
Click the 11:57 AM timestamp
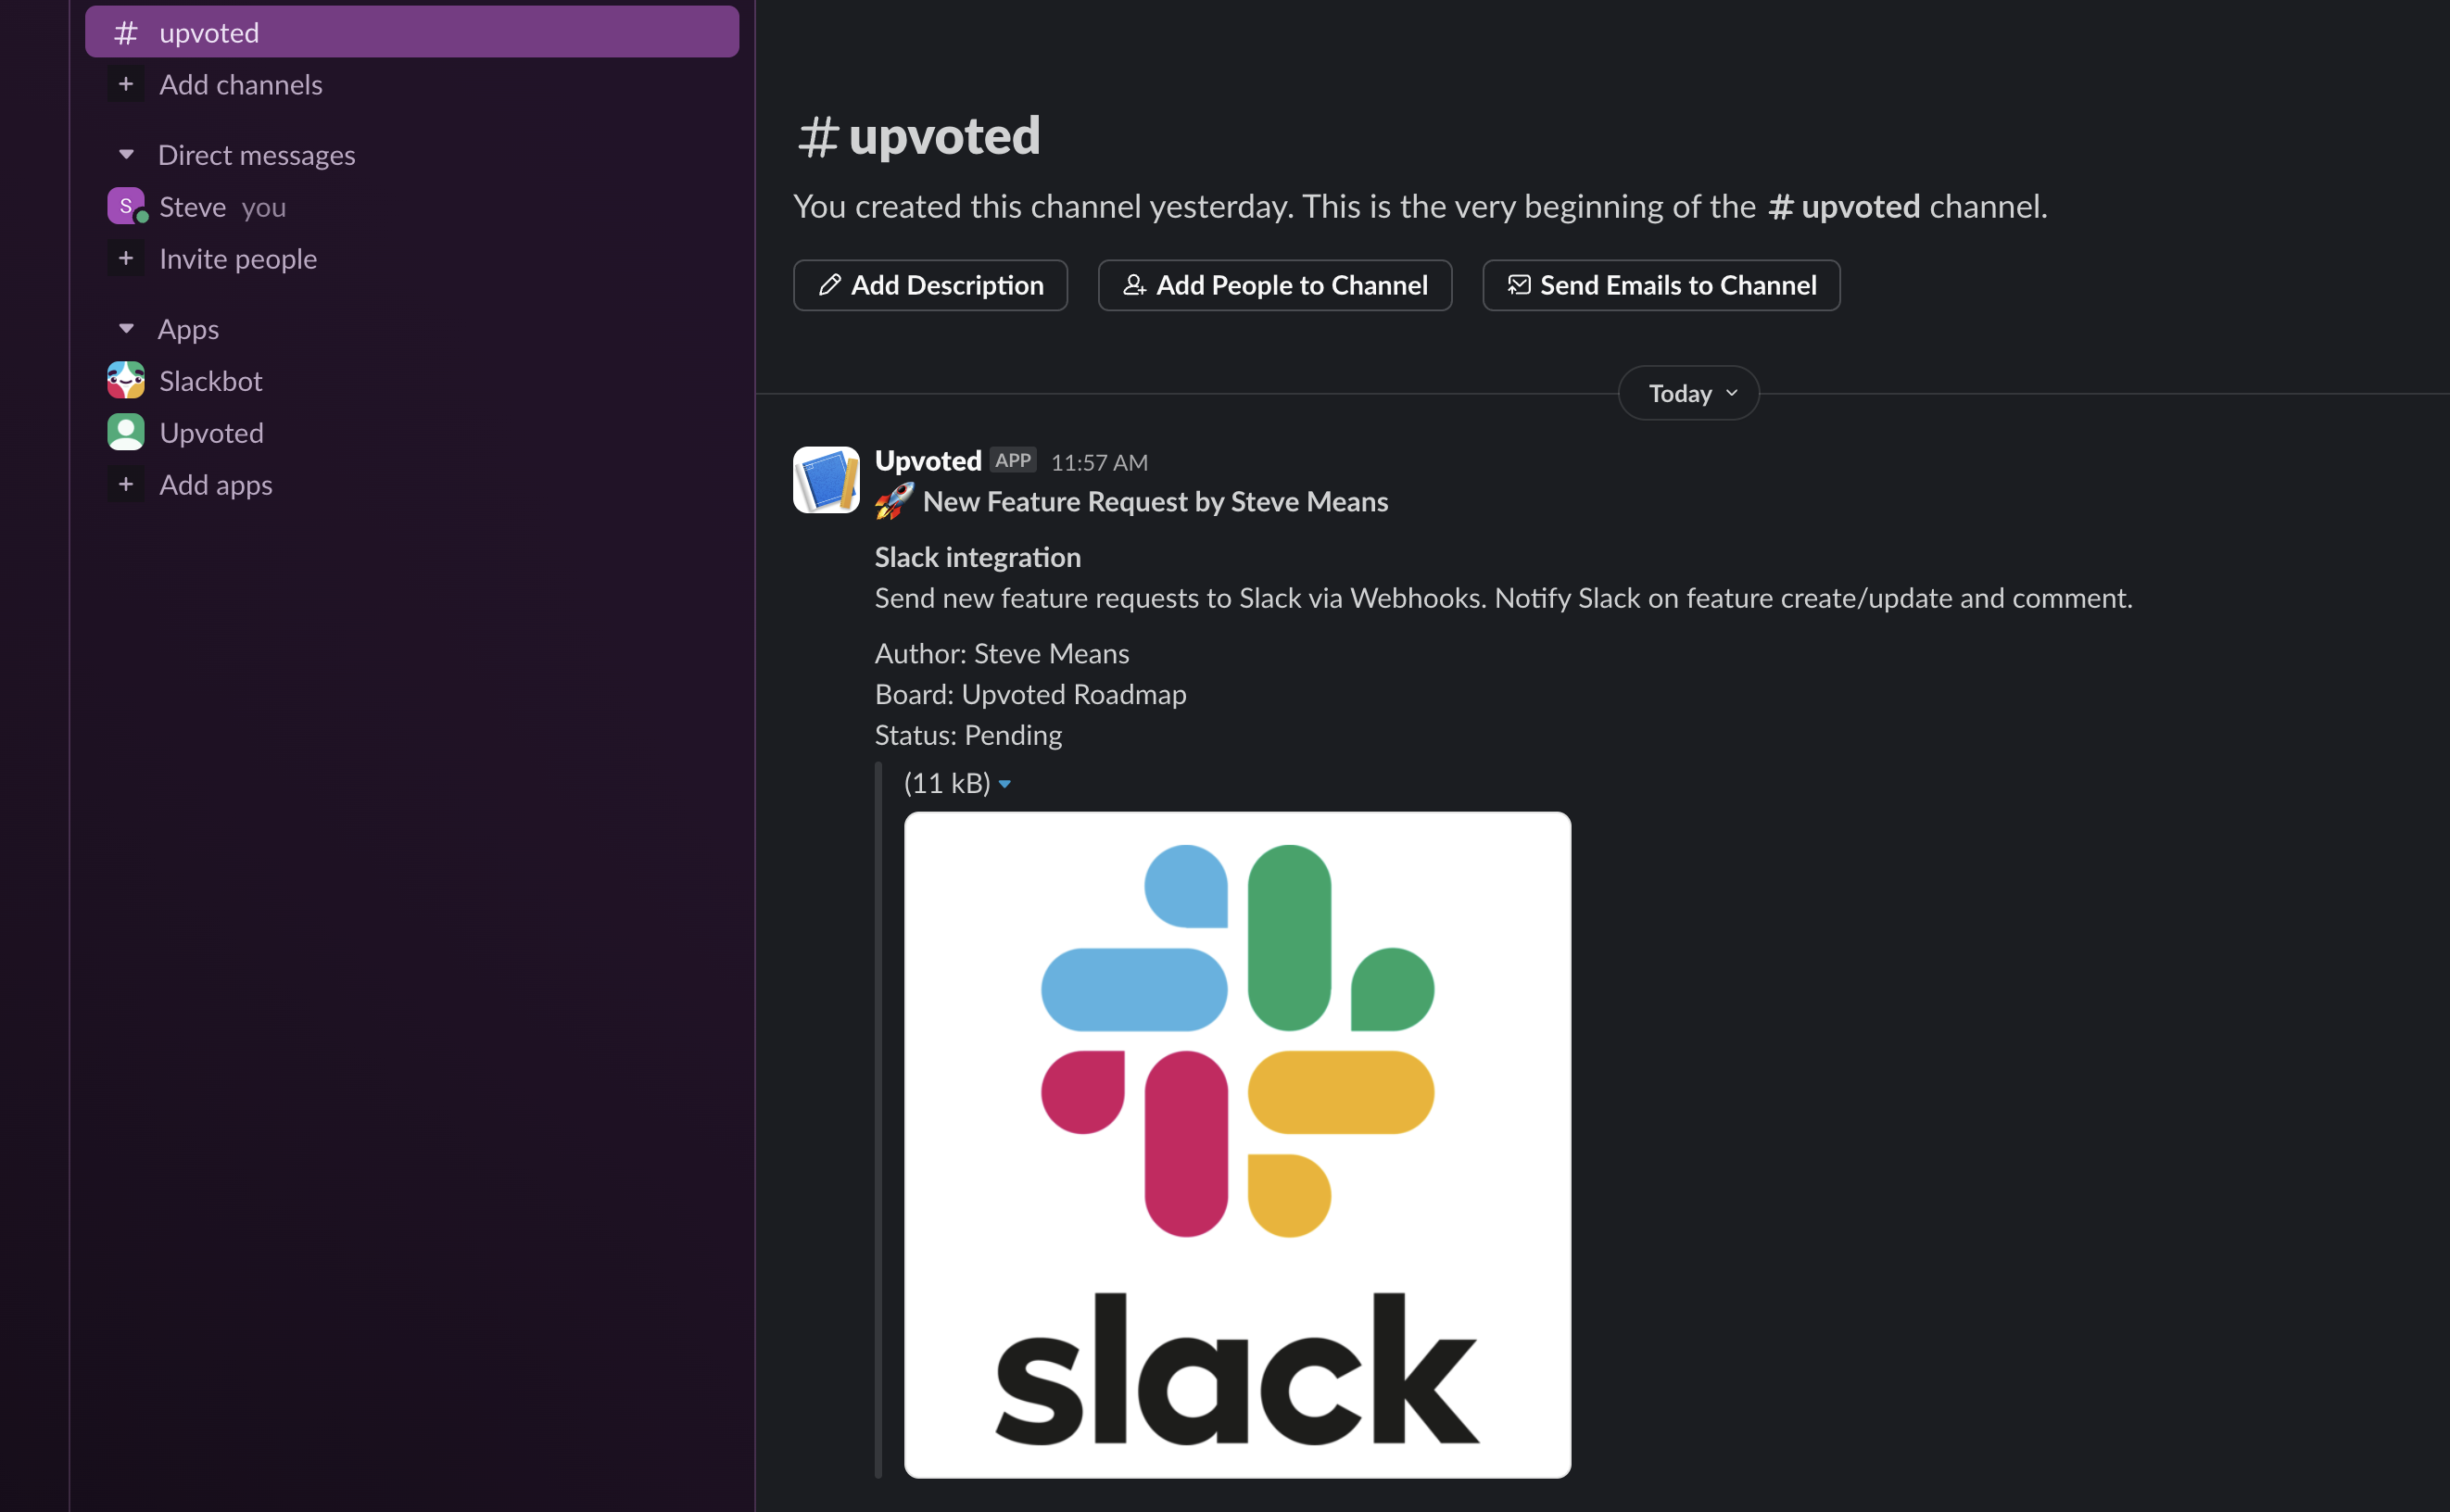coord(1099,462)
